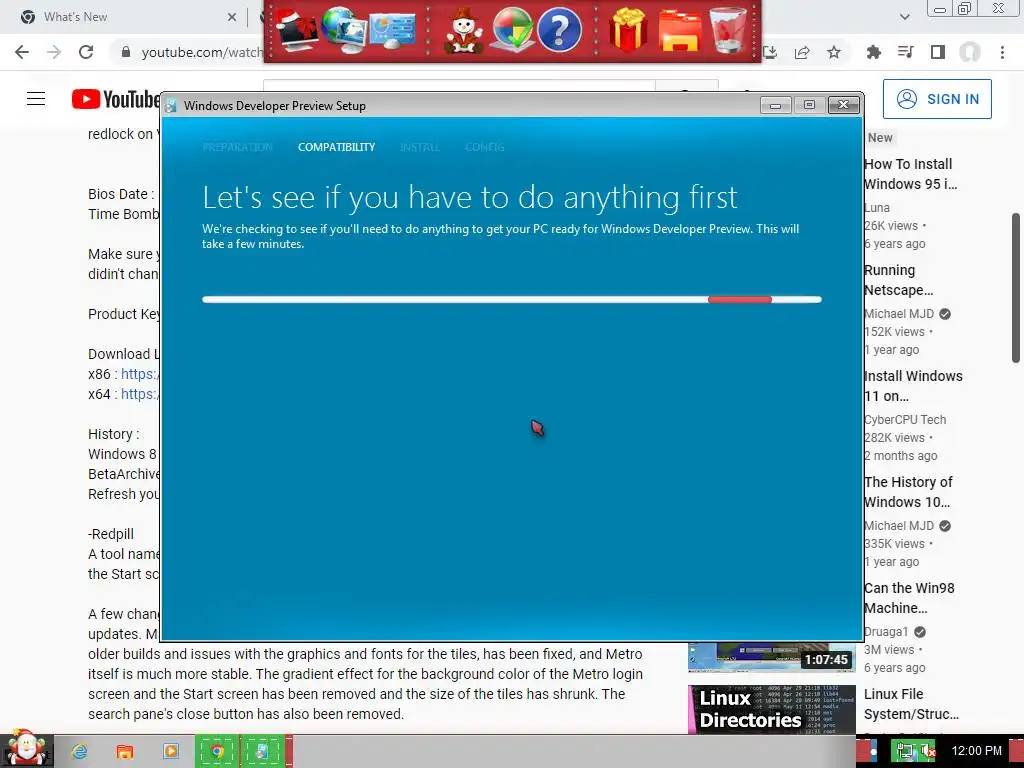Open Chrome media controls icon
The width and height of the screenshot is (1024, 768).
905,52
